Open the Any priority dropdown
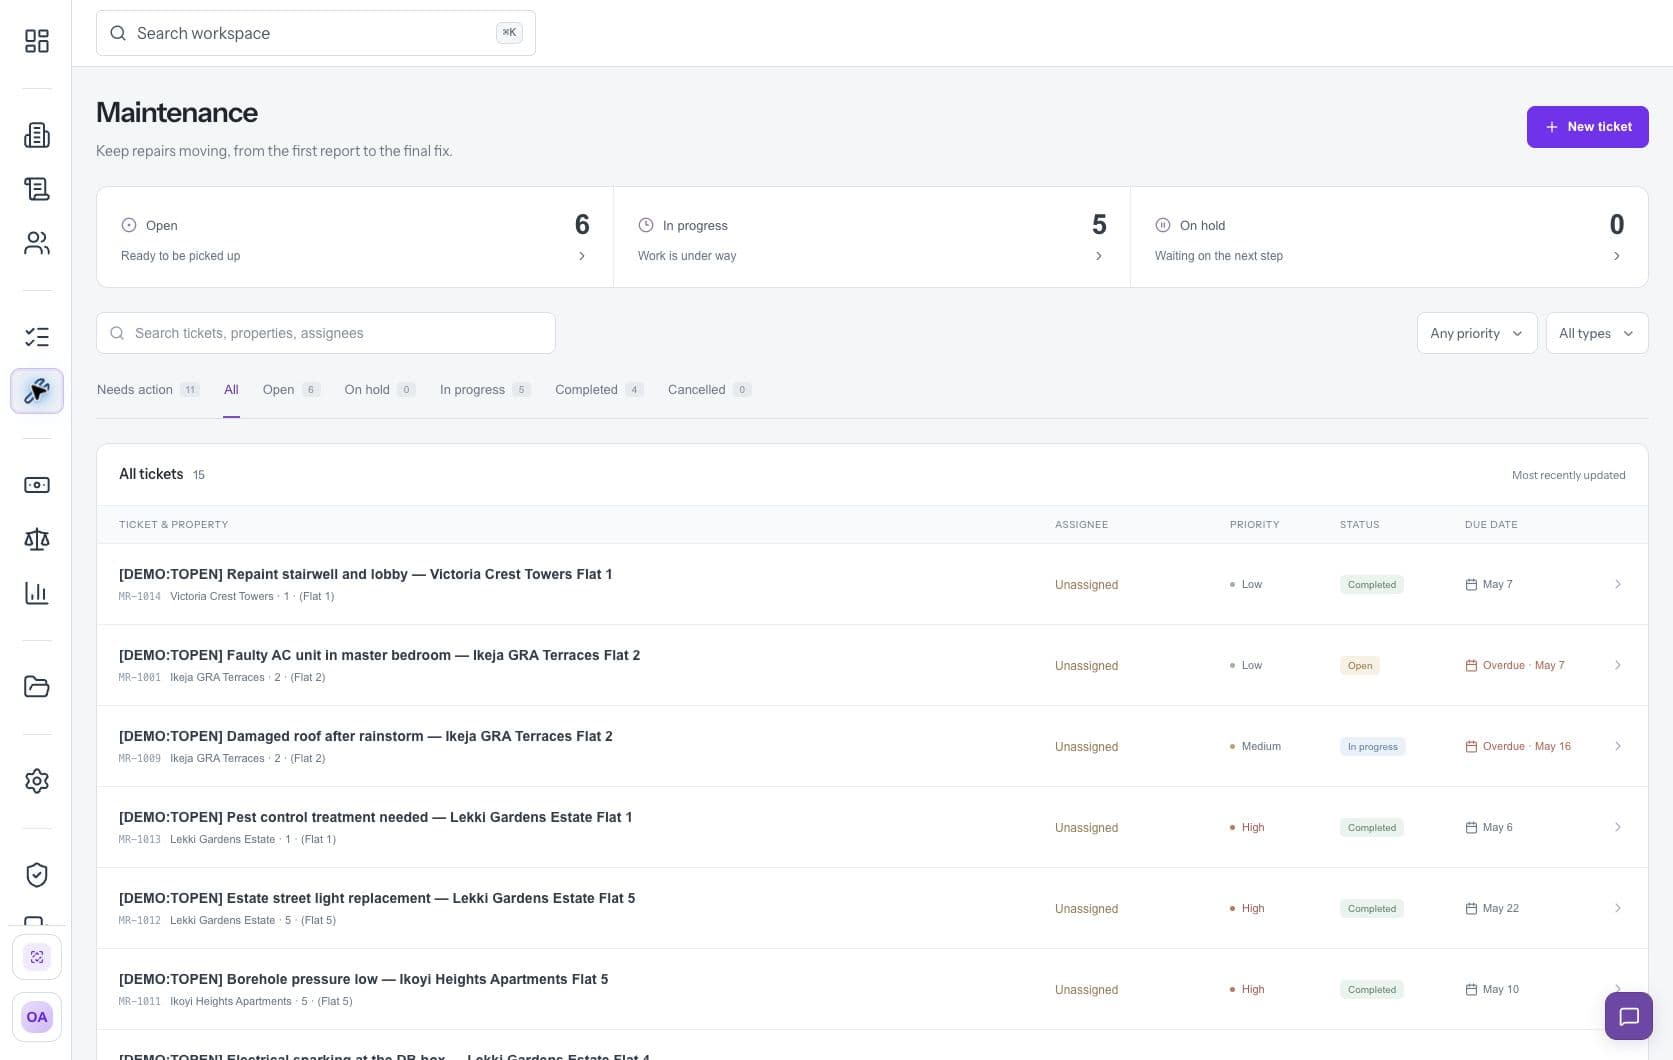The height and width of the screenshot is (1060, 1673). click(1477, 333)
